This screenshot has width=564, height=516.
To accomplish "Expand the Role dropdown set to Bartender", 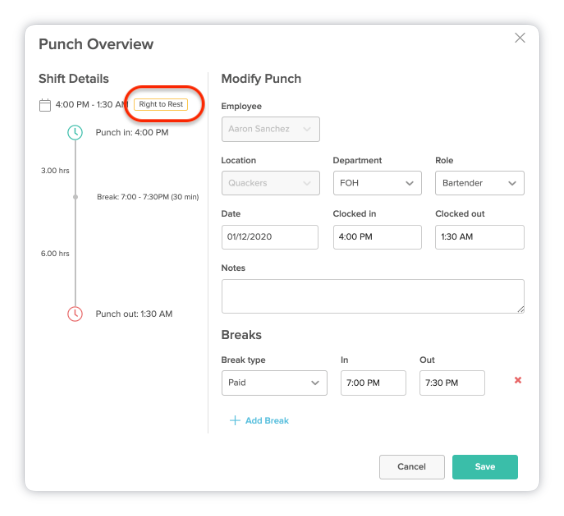I will click(x=480, y=183).
